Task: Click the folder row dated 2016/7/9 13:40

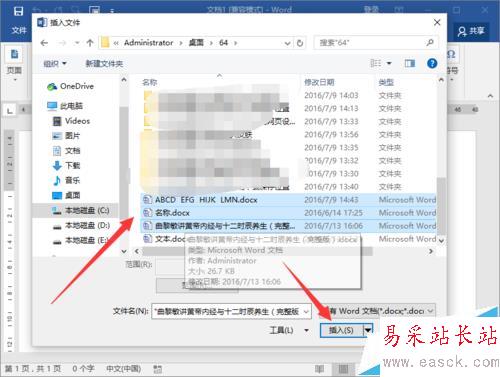Action: click(x=288, y=187)
